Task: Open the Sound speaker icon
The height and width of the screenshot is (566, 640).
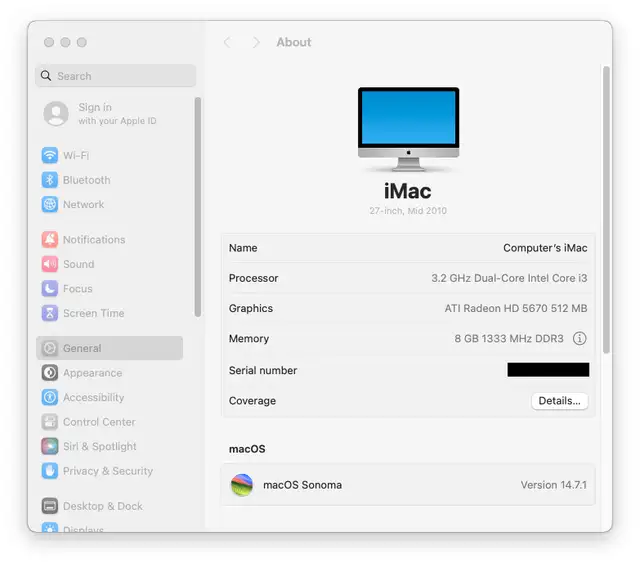Action: click(x=50, y=265)
